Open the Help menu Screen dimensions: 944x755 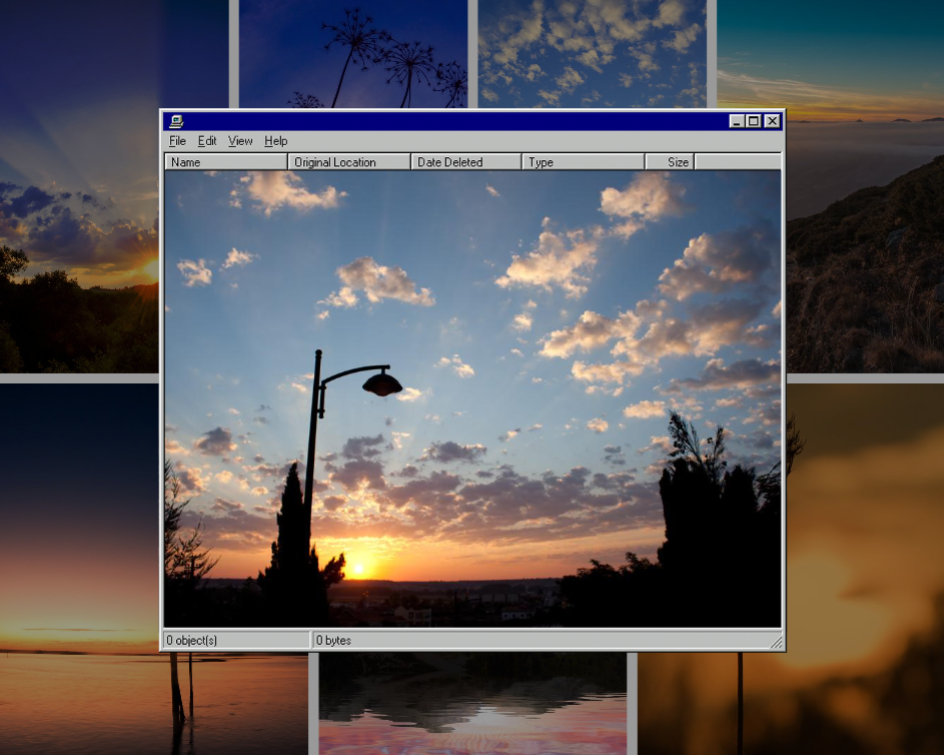(276, 141)
